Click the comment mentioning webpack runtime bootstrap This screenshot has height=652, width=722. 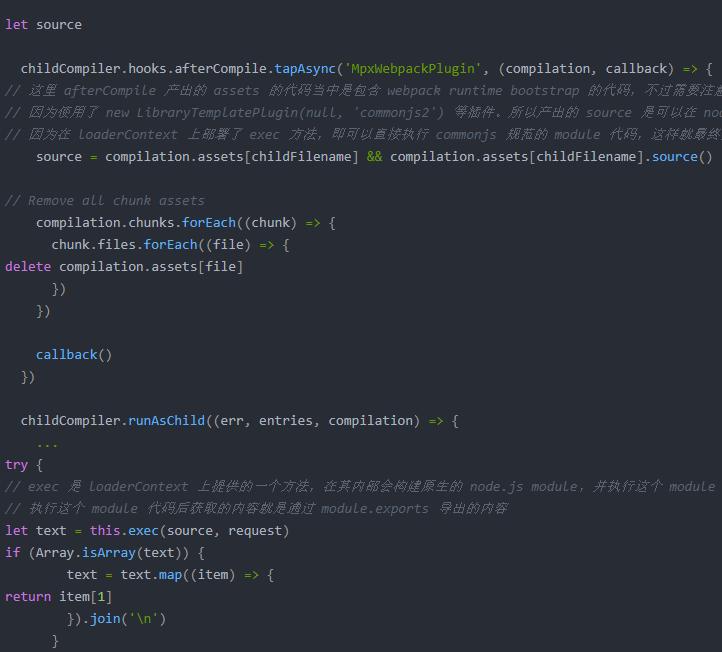pyautogui.click(x=363, y=91)
